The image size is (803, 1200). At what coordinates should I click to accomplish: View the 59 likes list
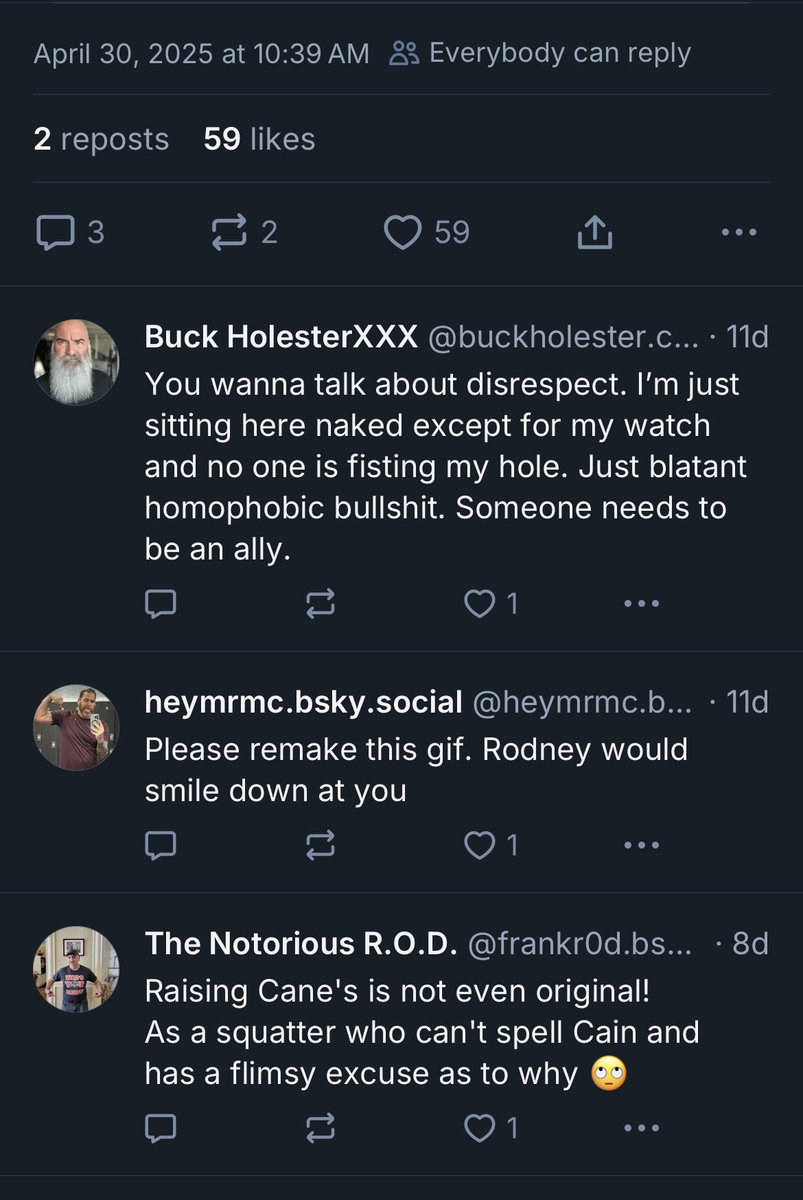coord(259,139)
